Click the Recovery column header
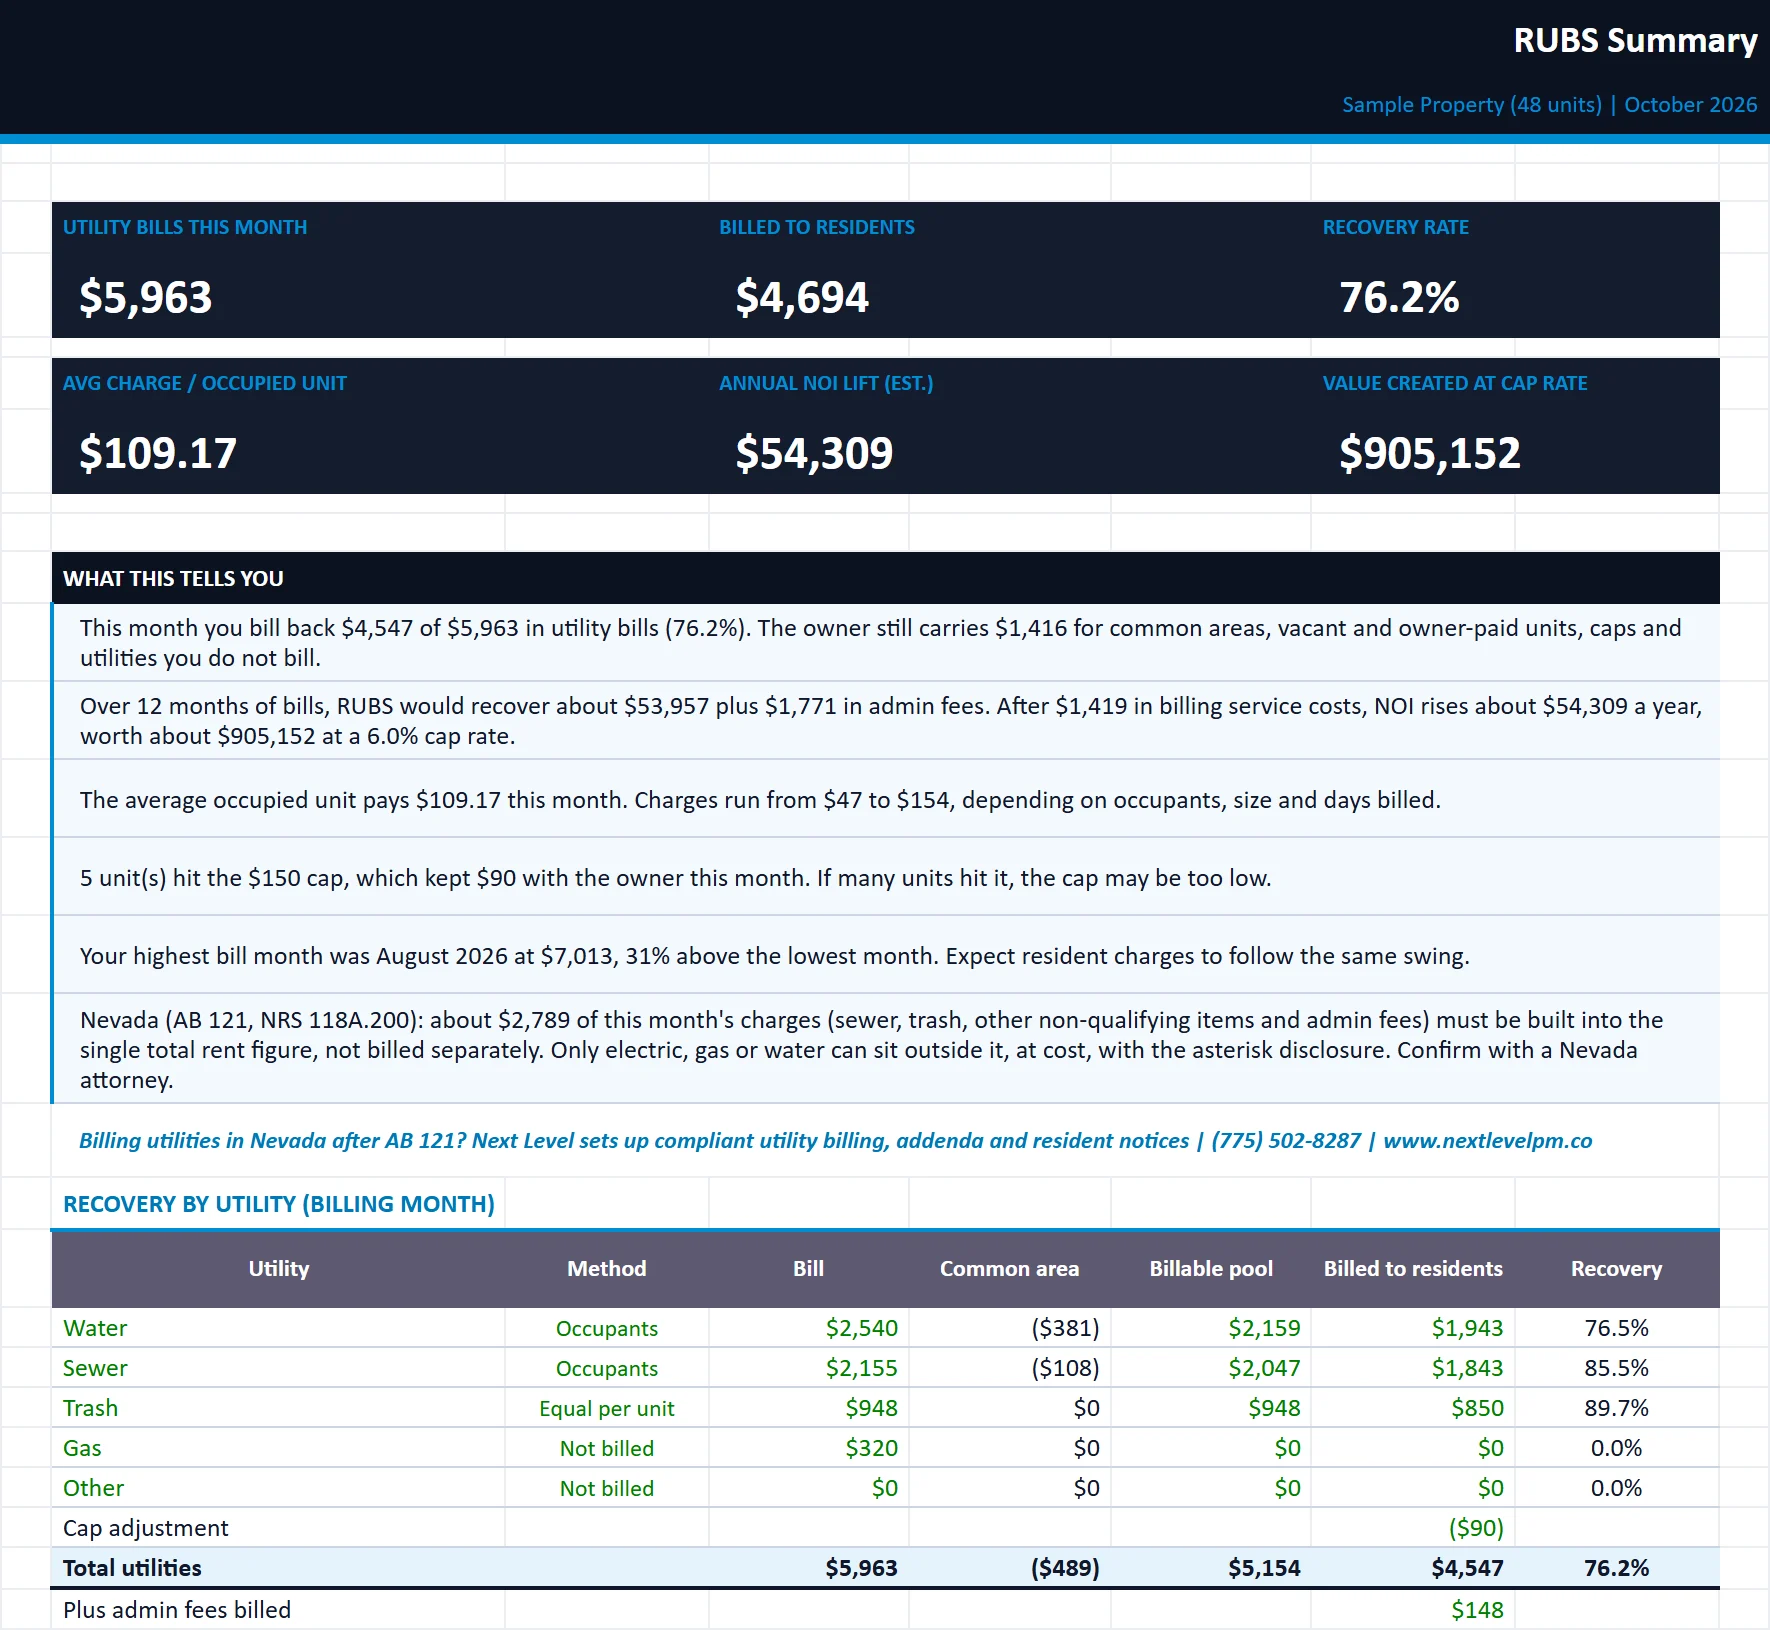The width and height of the screenshot is (1770, 1630). [x=1616, y=1268]
